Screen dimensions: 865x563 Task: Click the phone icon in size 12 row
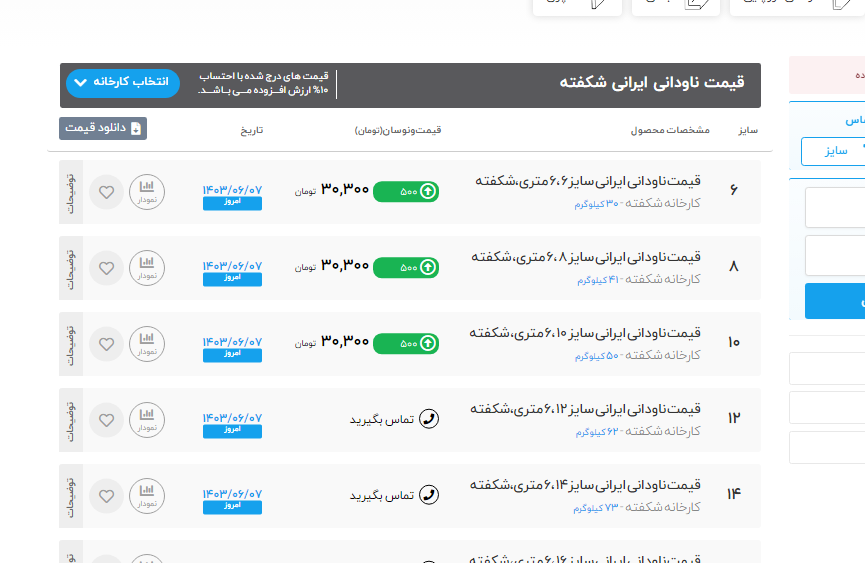[x=429, y=419]
